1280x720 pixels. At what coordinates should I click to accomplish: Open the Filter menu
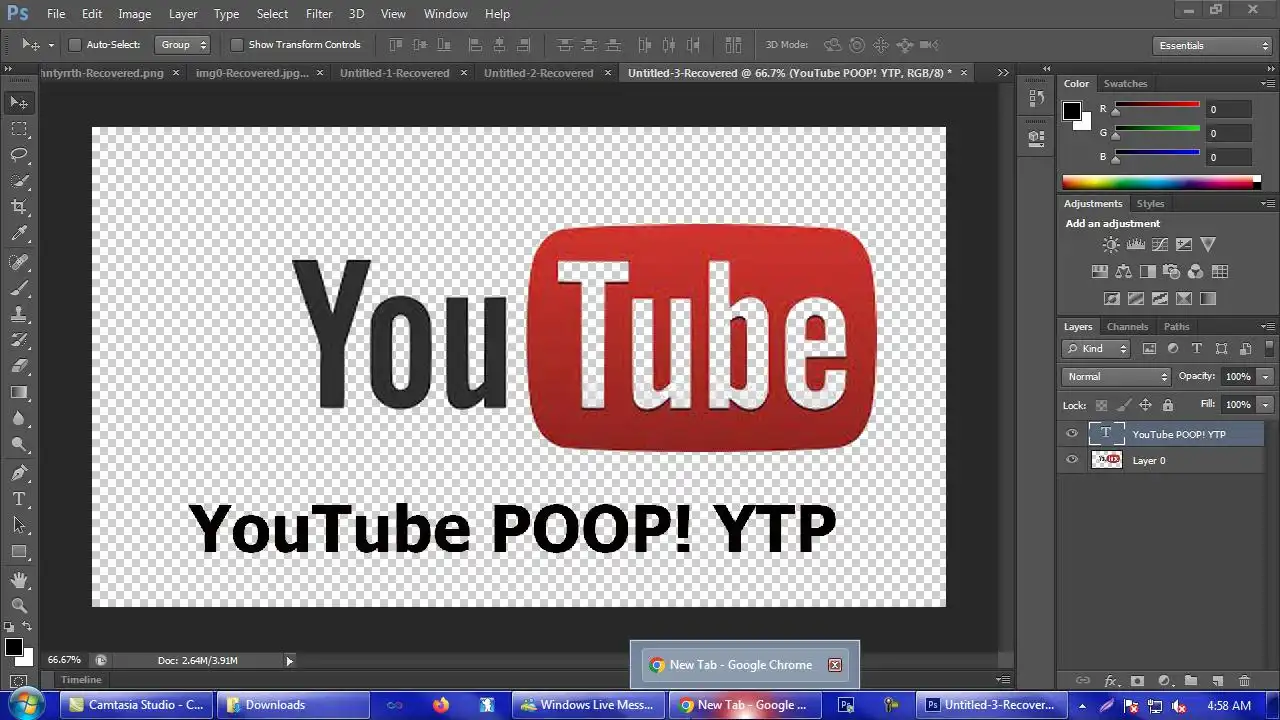click(319, 14)
